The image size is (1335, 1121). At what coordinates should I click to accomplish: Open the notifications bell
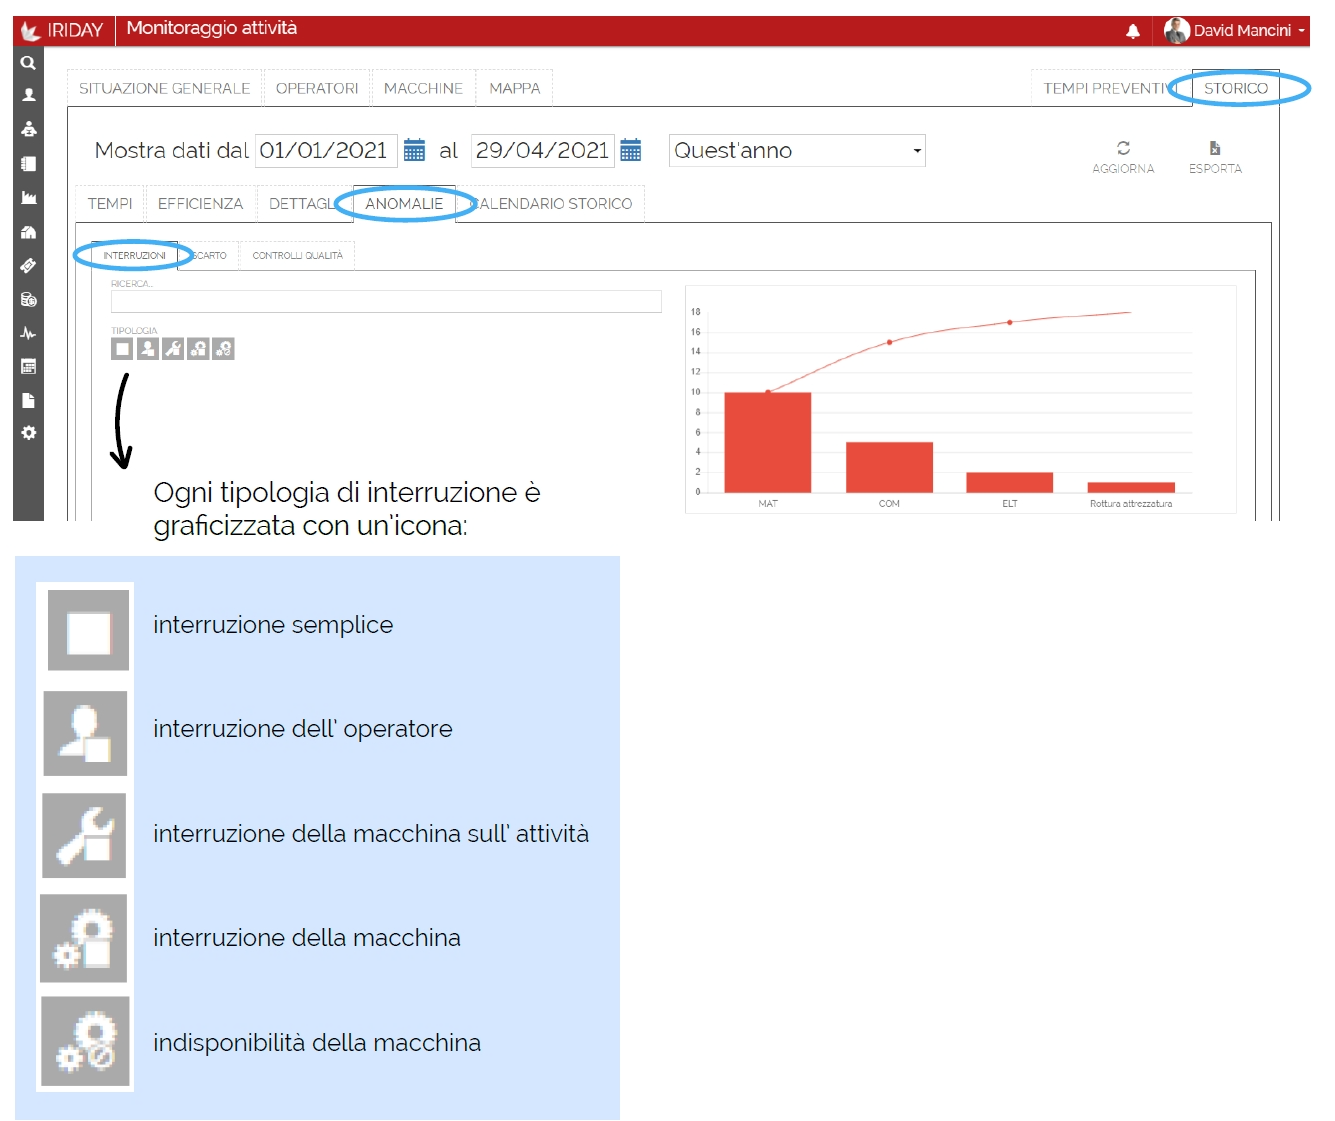tap(1133, 31)
